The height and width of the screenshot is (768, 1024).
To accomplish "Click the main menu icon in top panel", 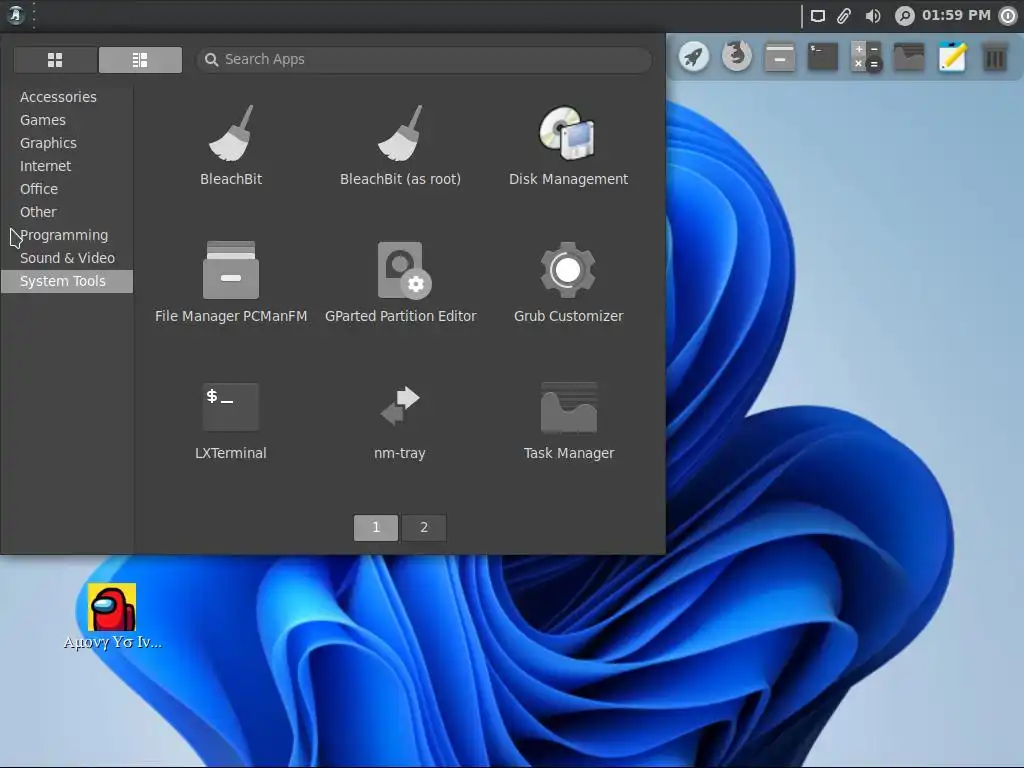I will [x=15, y=14].
